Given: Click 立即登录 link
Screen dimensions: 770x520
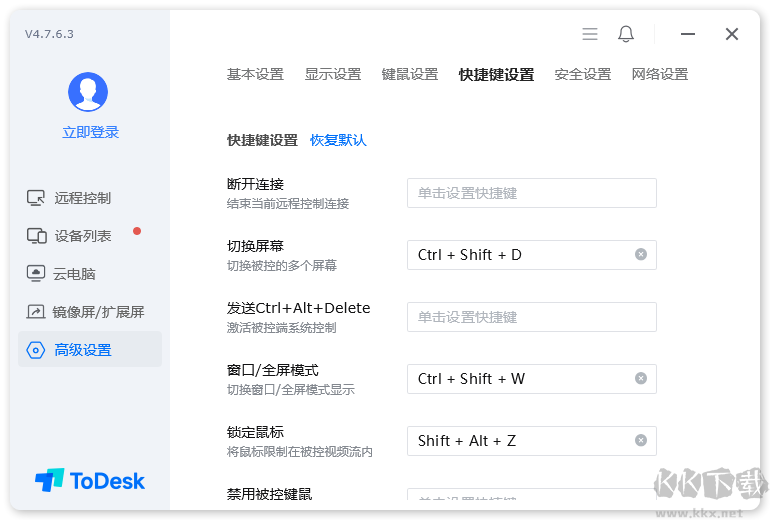Looking at the screenshot, I should click(90, 132).
